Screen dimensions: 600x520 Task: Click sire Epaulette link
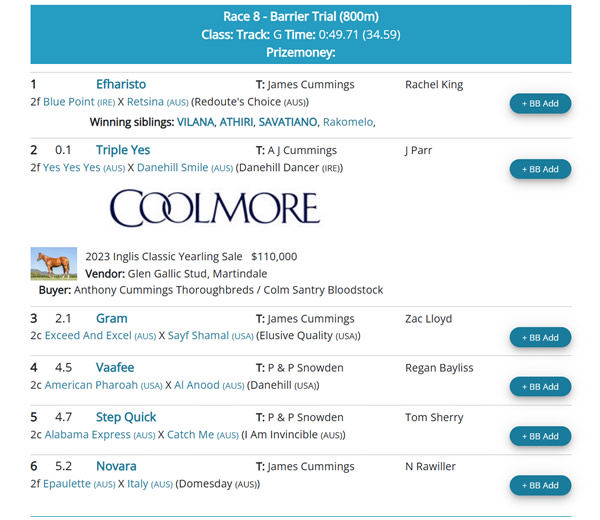[67, 484]
